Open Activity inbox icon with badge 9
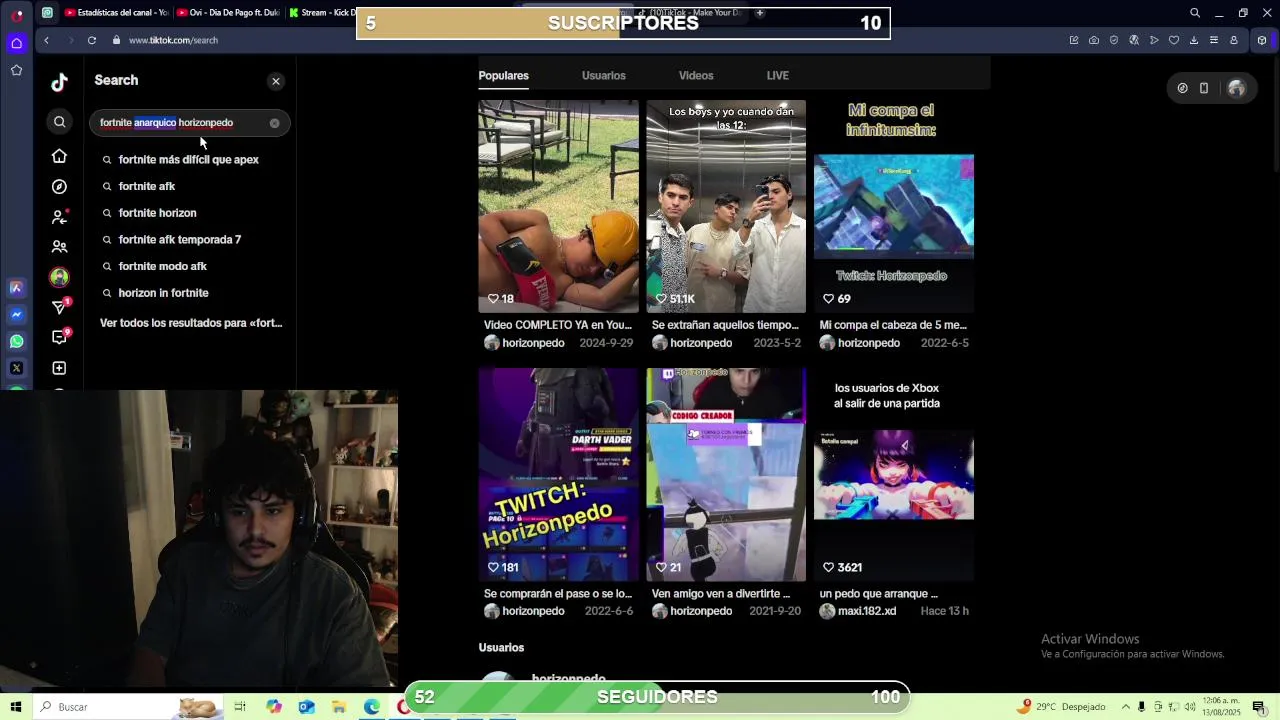 click(59, 337)
